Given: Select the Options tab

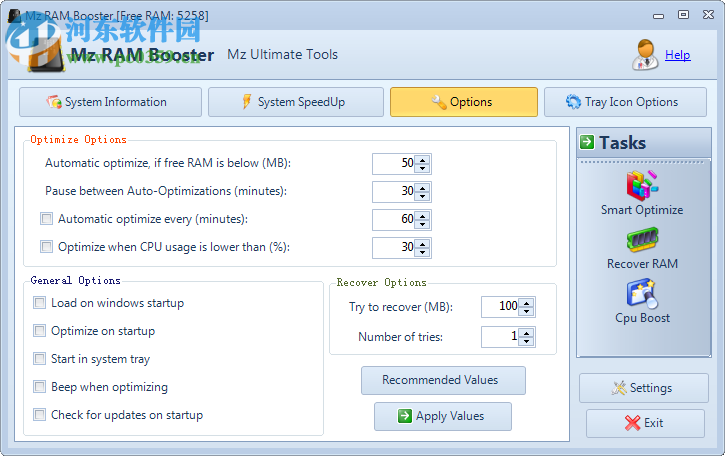Looking at the screenshot, I should click(464, 102).
